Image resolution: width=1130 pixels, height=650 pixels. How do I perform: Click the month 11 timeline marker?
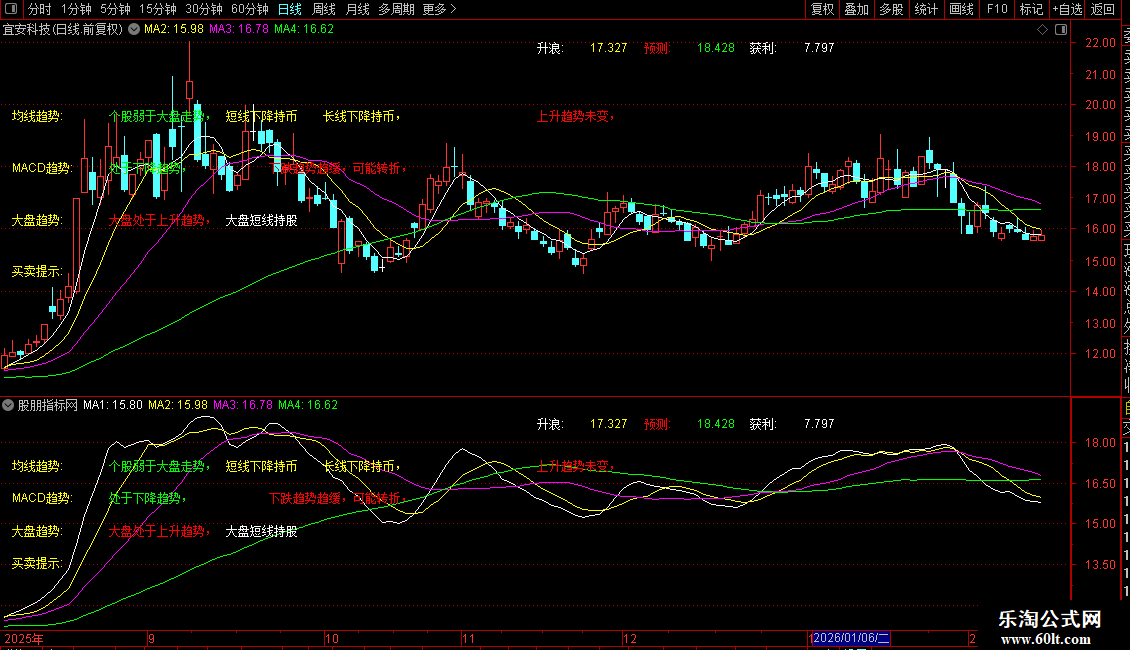(x=468, y=638)
